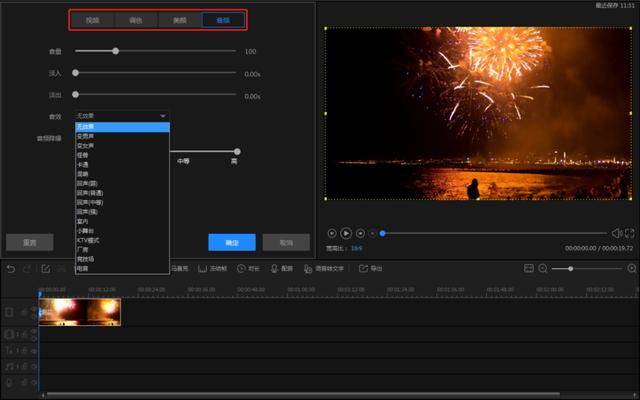Image resolution: width=640 pixels, height=400 pixels.
Task: Switch to the 视频 tab
Action: click(93, 20)
